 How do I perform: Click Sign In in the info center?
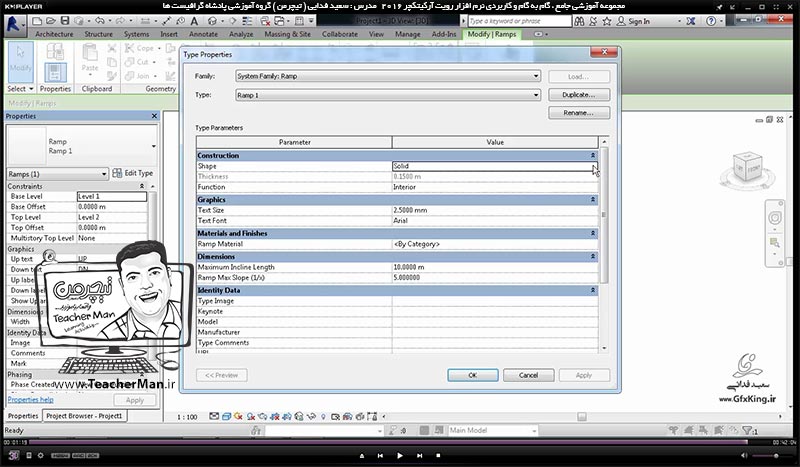pos(639,21)
